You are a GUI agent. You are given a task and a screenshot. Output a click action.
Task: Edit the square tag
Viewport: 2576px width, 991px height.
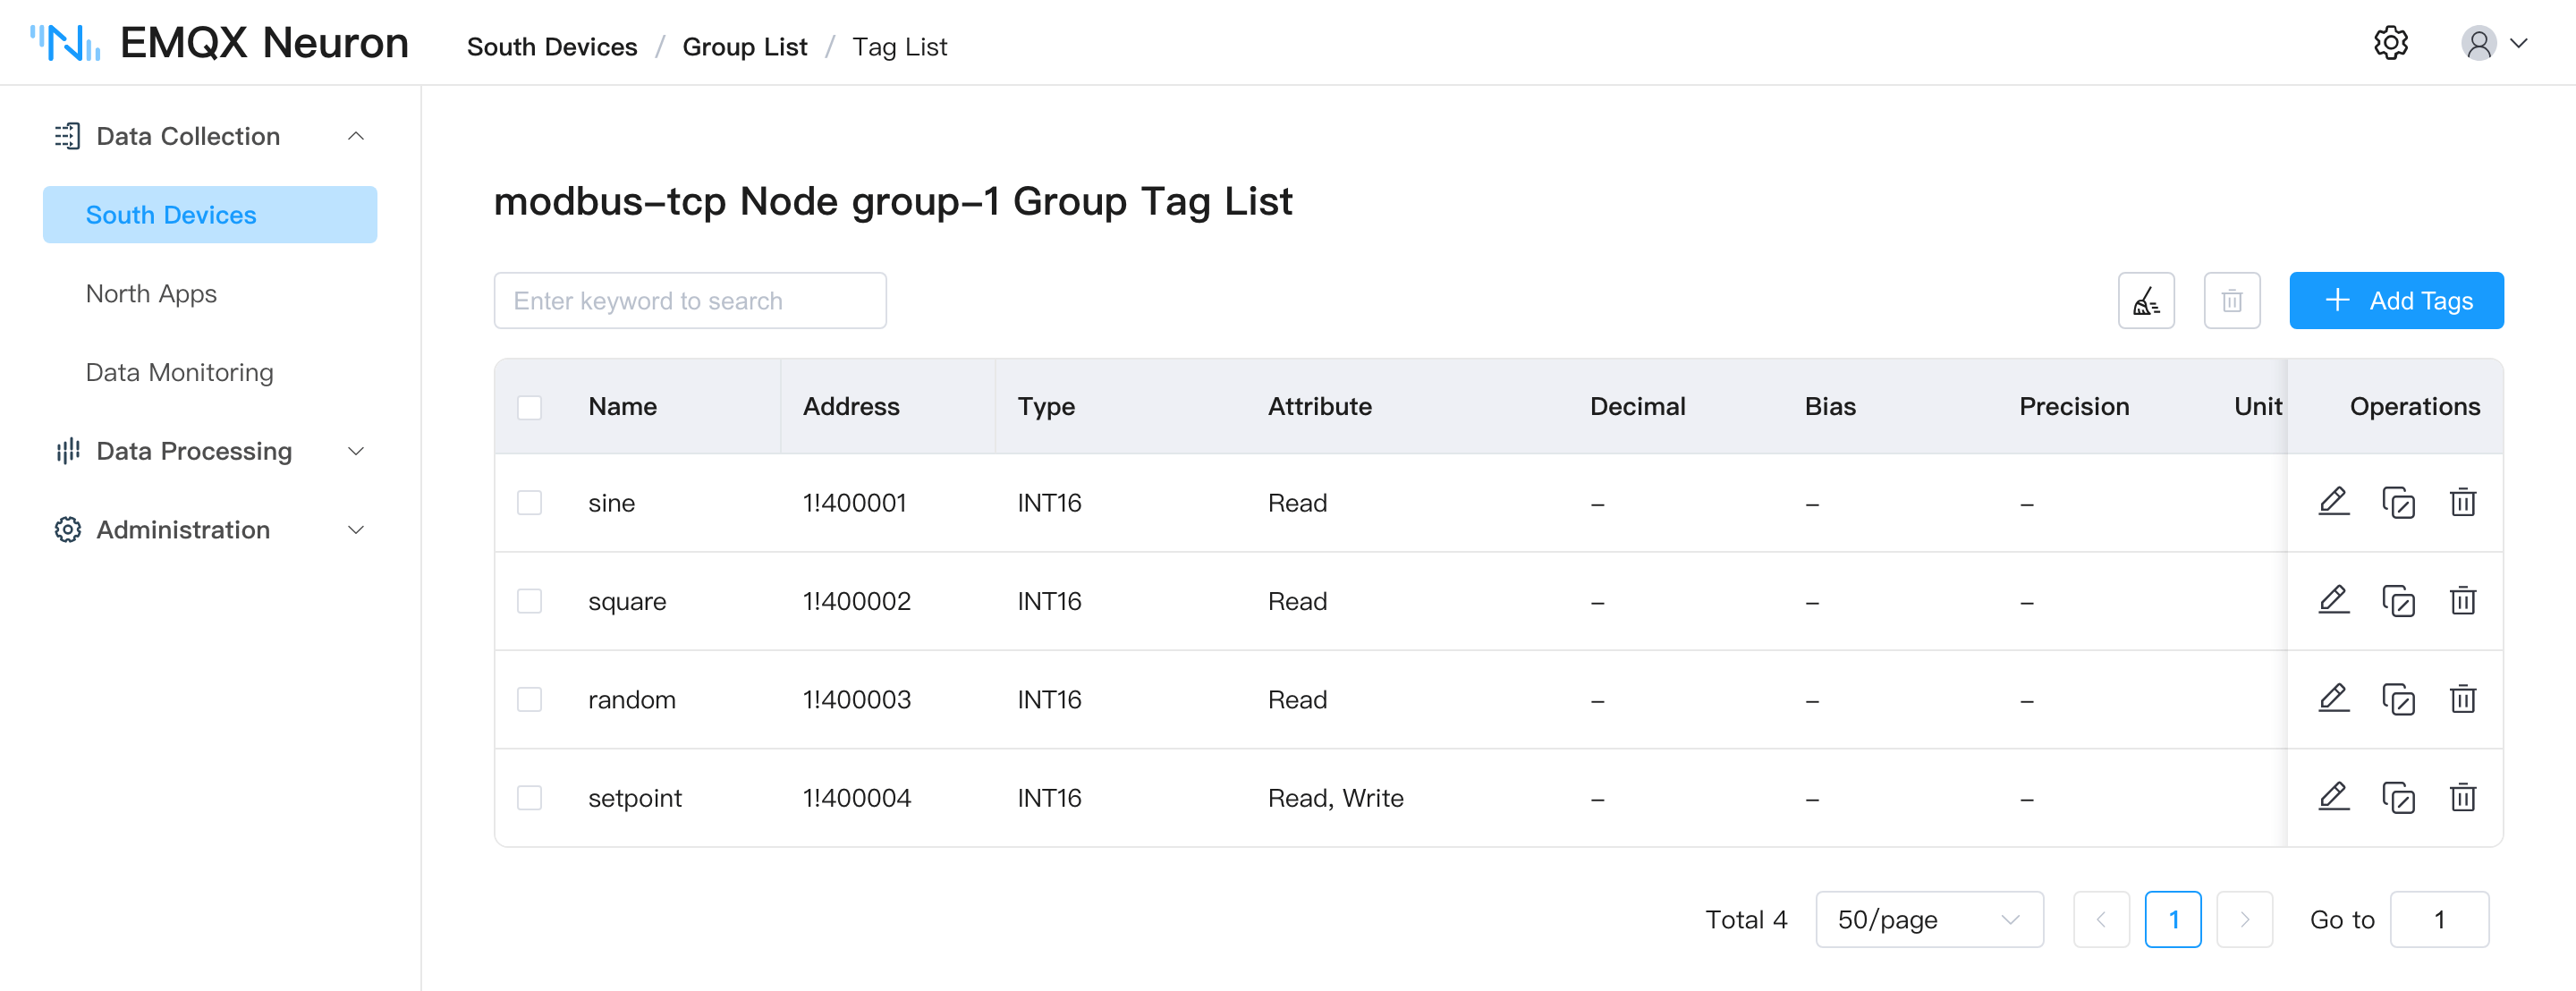point(2334,600)
